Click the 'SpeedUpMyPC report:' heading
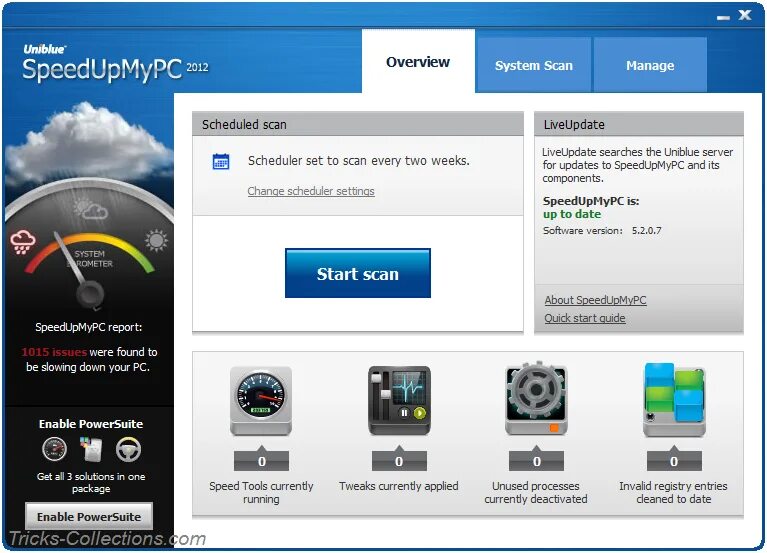This screenshot has width=767, height=553. tap(89, 327)
